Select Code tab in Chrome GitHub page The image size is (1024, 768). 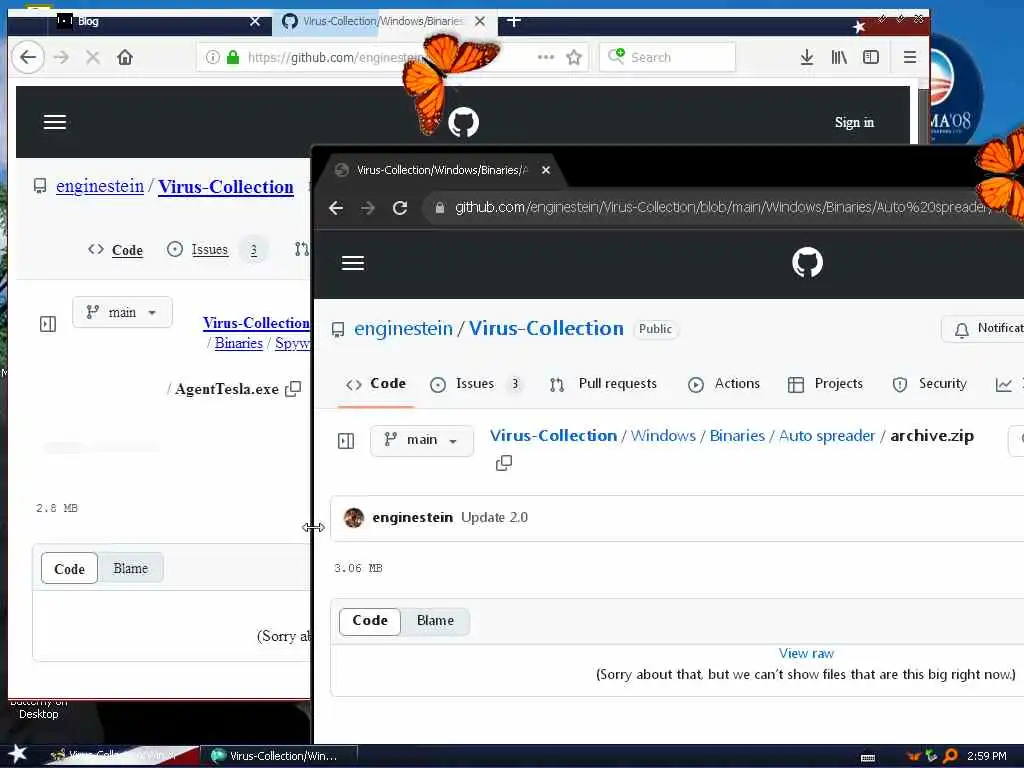(376, 384)
